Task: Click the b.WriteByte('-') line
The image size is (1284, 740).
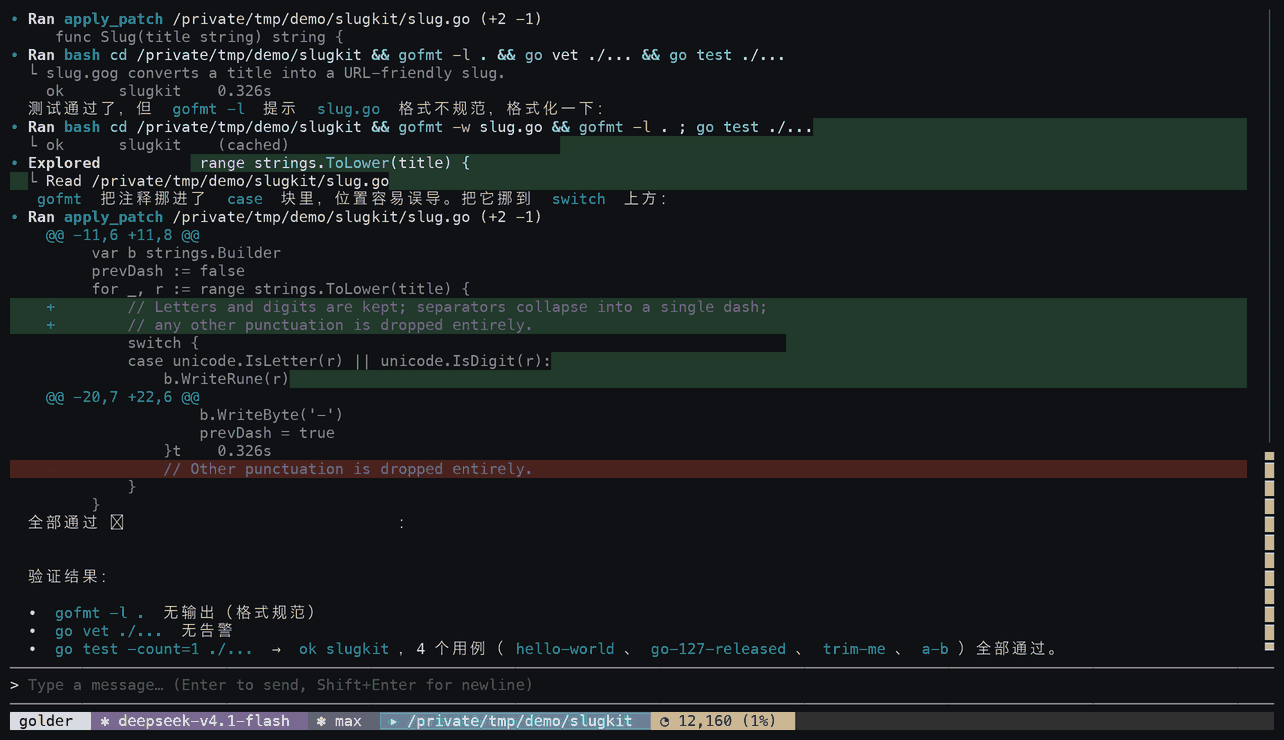Action: point(271,415)
